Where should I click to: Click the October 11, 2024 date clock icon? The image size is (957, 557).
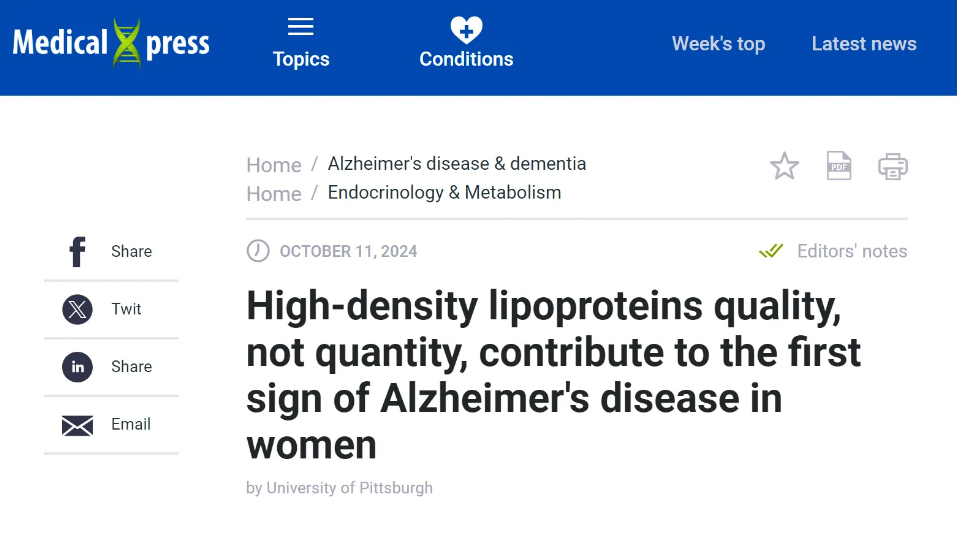pyautogui.click(x=258, y=251)
